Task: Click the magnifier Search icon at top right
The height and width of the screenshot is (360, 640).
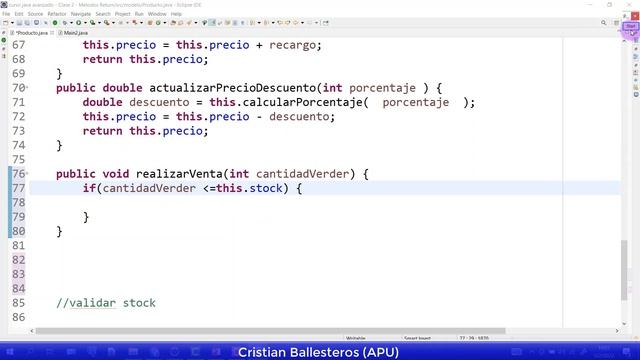Action: click(604, 23)
